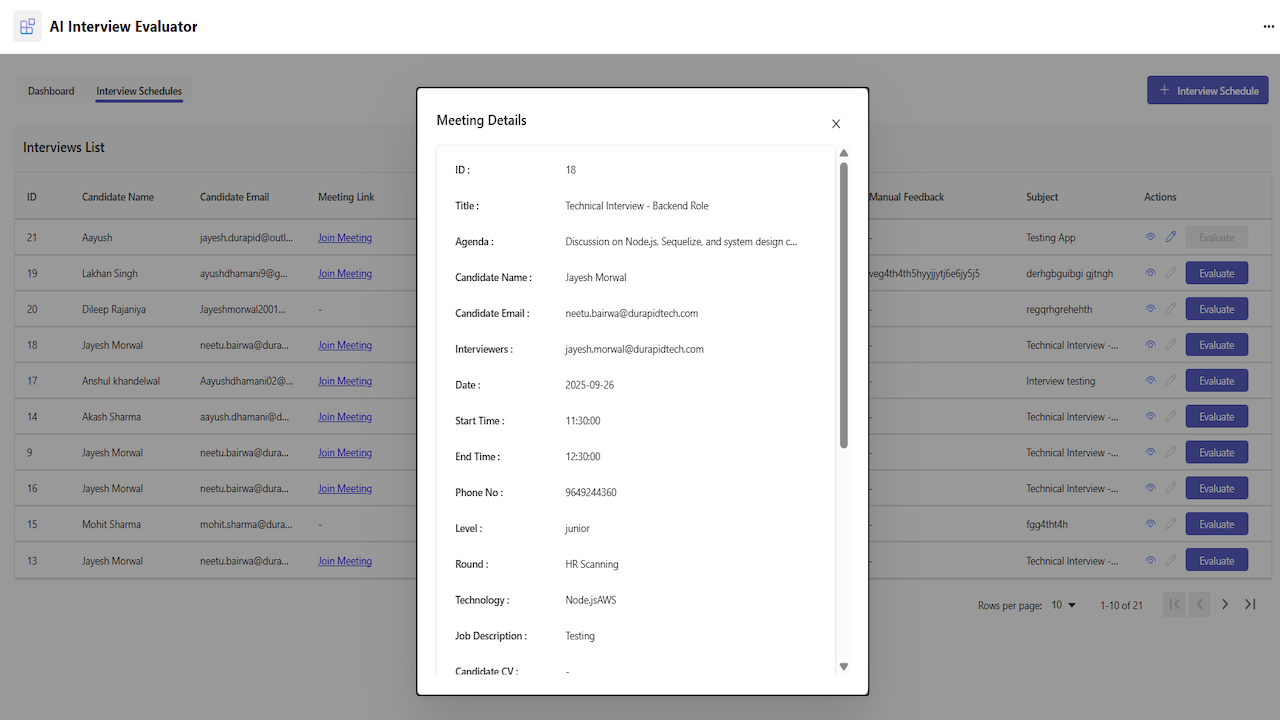View eye icon for Anshul khandelwal row
This screenshot has width=1280, height=720.
pos(1150,381)
